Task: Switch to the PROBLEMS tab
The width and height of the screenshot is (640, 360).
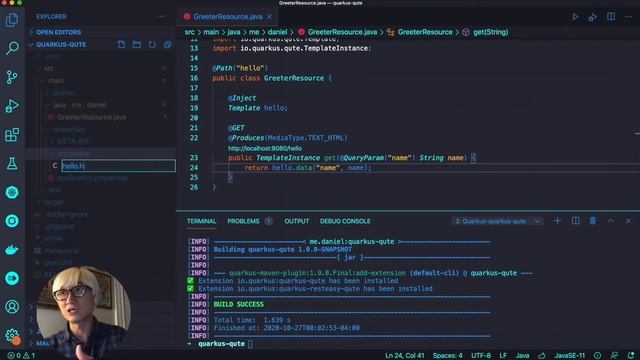Action: (x=243, y=221)
